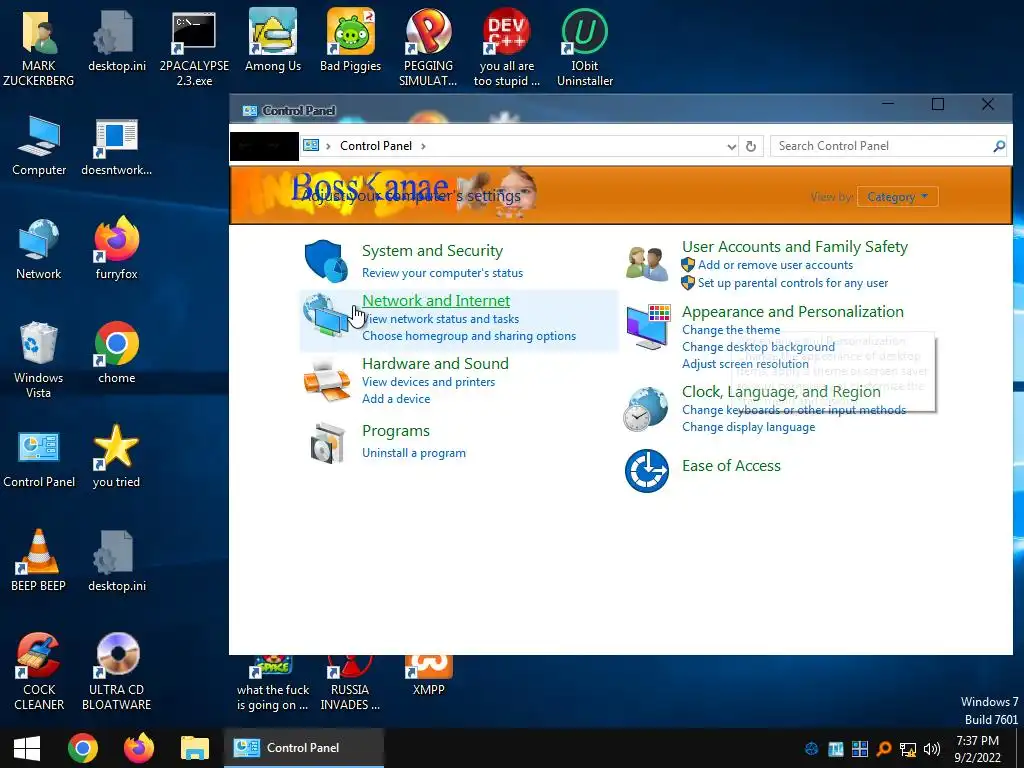Click the Appearance and Personalization monitor icon
The height and width of the screenshot is (768, 1024).
click(x=647, y=327)
